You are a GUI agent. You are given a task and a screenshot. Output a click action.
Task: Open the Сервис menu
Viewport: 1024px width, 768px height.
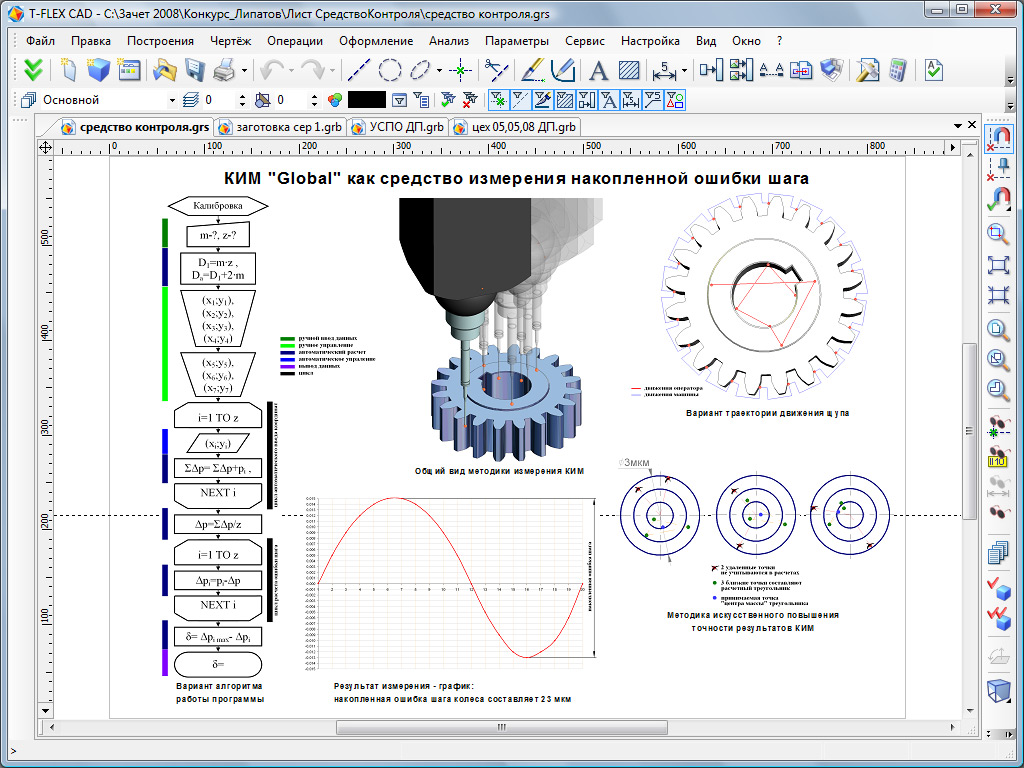584,40
